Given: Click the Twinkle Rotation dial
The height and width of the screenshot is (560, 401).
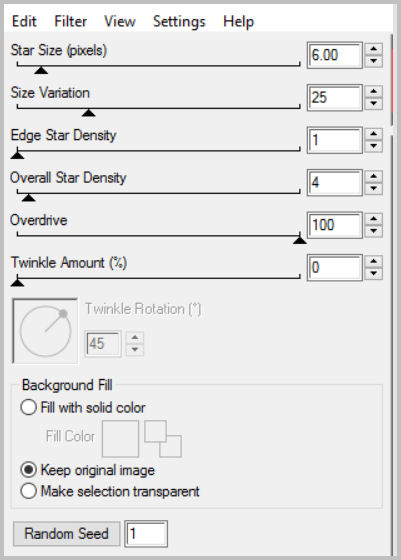Looking at the screenshot, I should [x=45, y=331].
